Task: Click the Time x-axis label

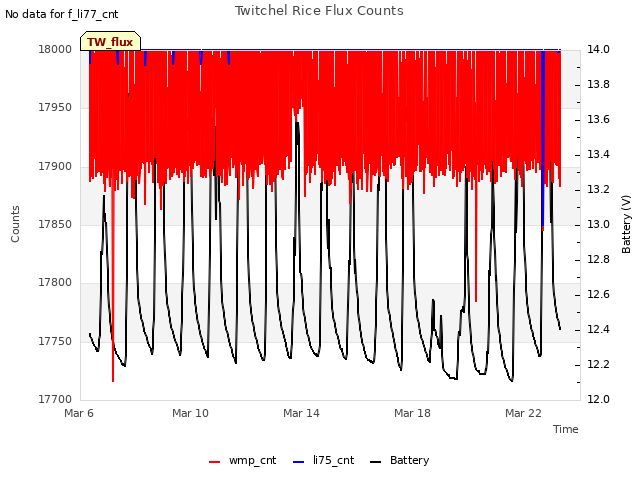Action: click(x=566, y=429)
